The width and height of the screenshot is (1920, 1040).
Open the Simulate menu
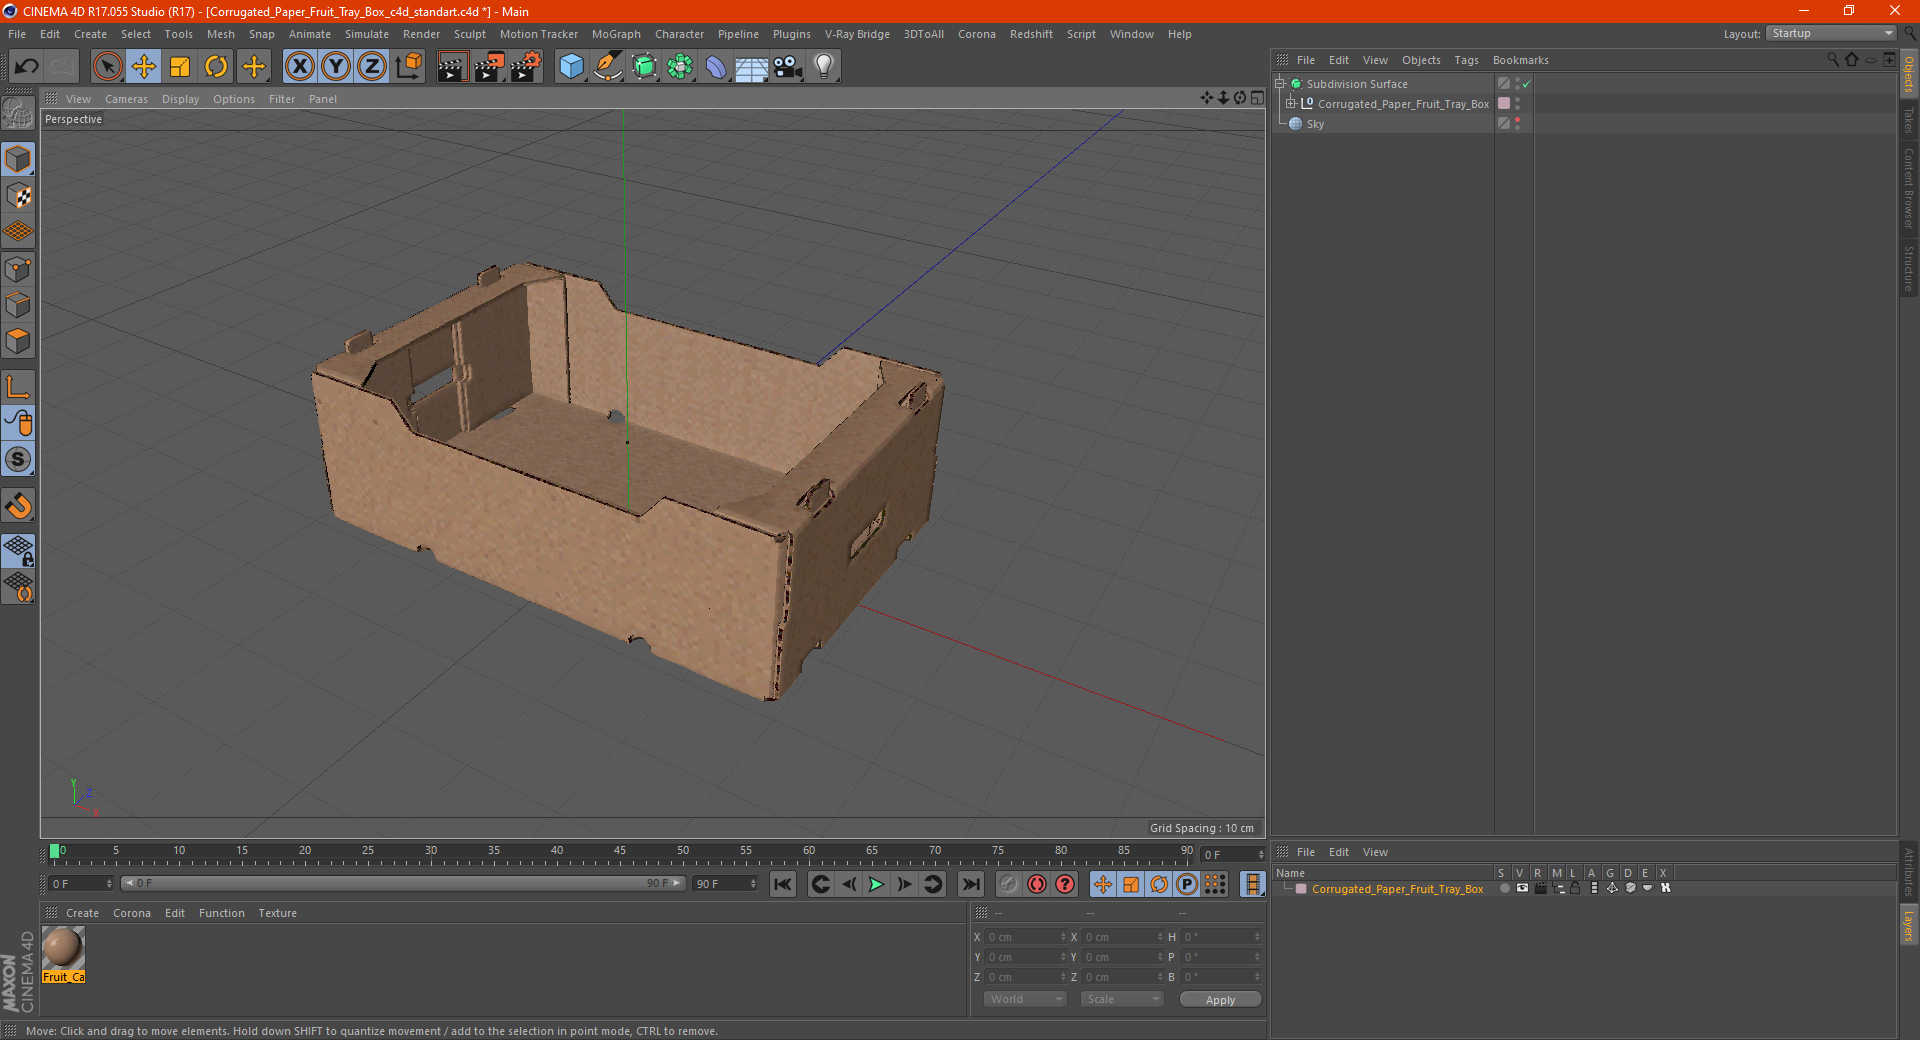point(366,34)
